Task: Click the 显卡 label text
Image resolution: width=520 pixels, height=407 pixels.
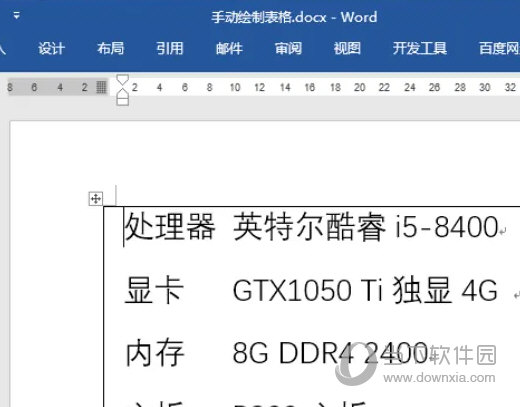Action: pos(154,290)
